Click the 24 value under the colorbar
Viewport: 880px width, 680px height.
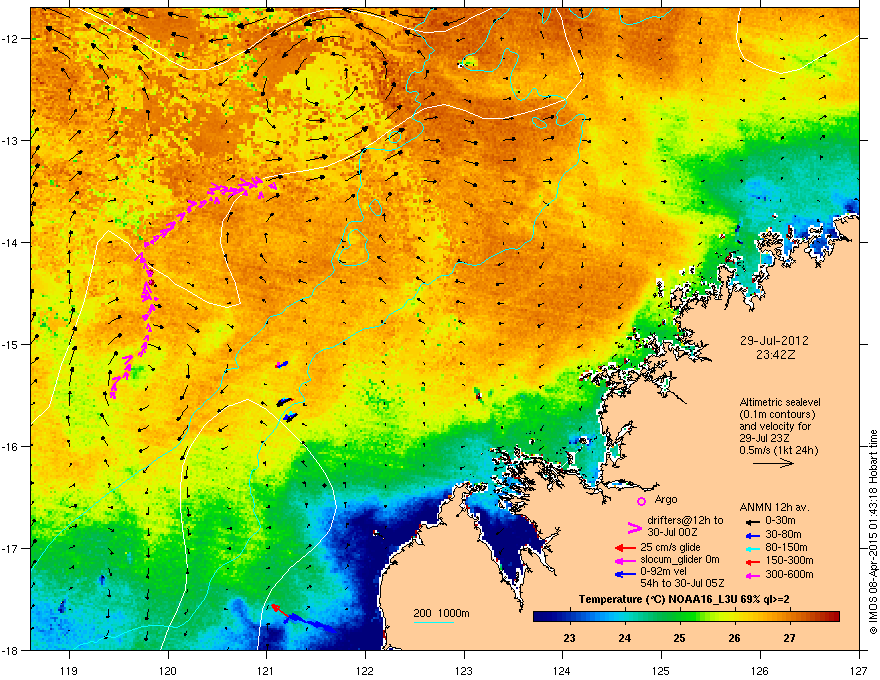[x=625, y=638]
